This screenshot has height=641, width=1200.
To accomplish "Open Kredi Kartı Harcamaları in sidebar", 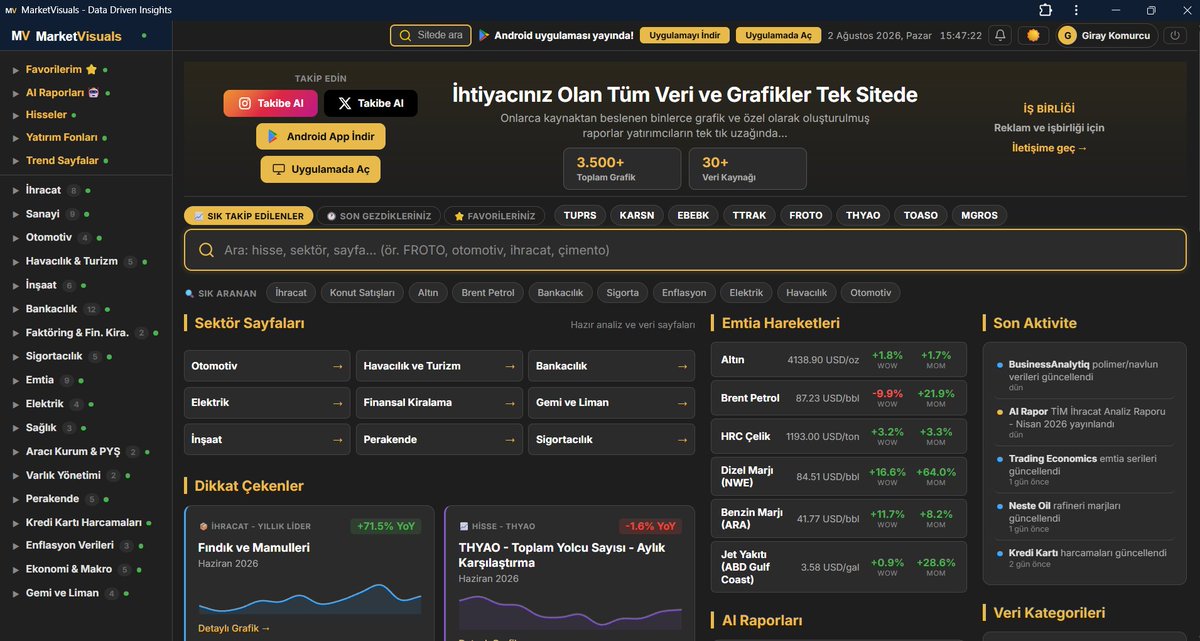I will coord(82,522).
